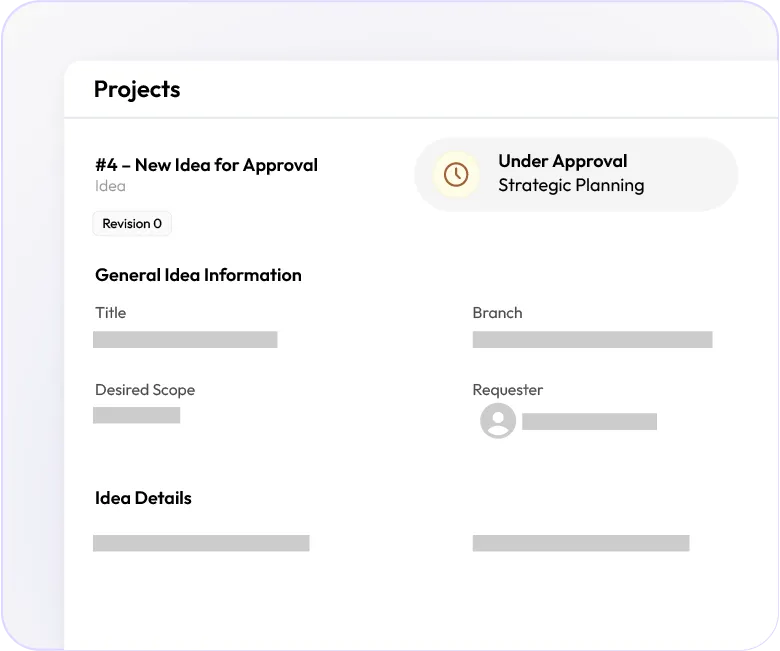Select the '#4 – New Idea for Approval' title
The height and width of the screenshot is (651, 780).
click(x=206, y=165)
